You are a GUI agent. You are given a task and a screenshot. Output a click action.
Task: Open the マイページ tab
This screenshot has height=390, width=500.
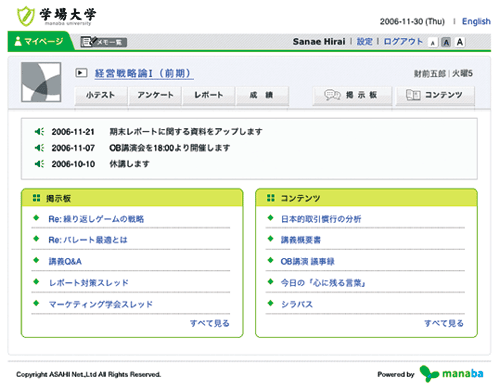(39, 41)
